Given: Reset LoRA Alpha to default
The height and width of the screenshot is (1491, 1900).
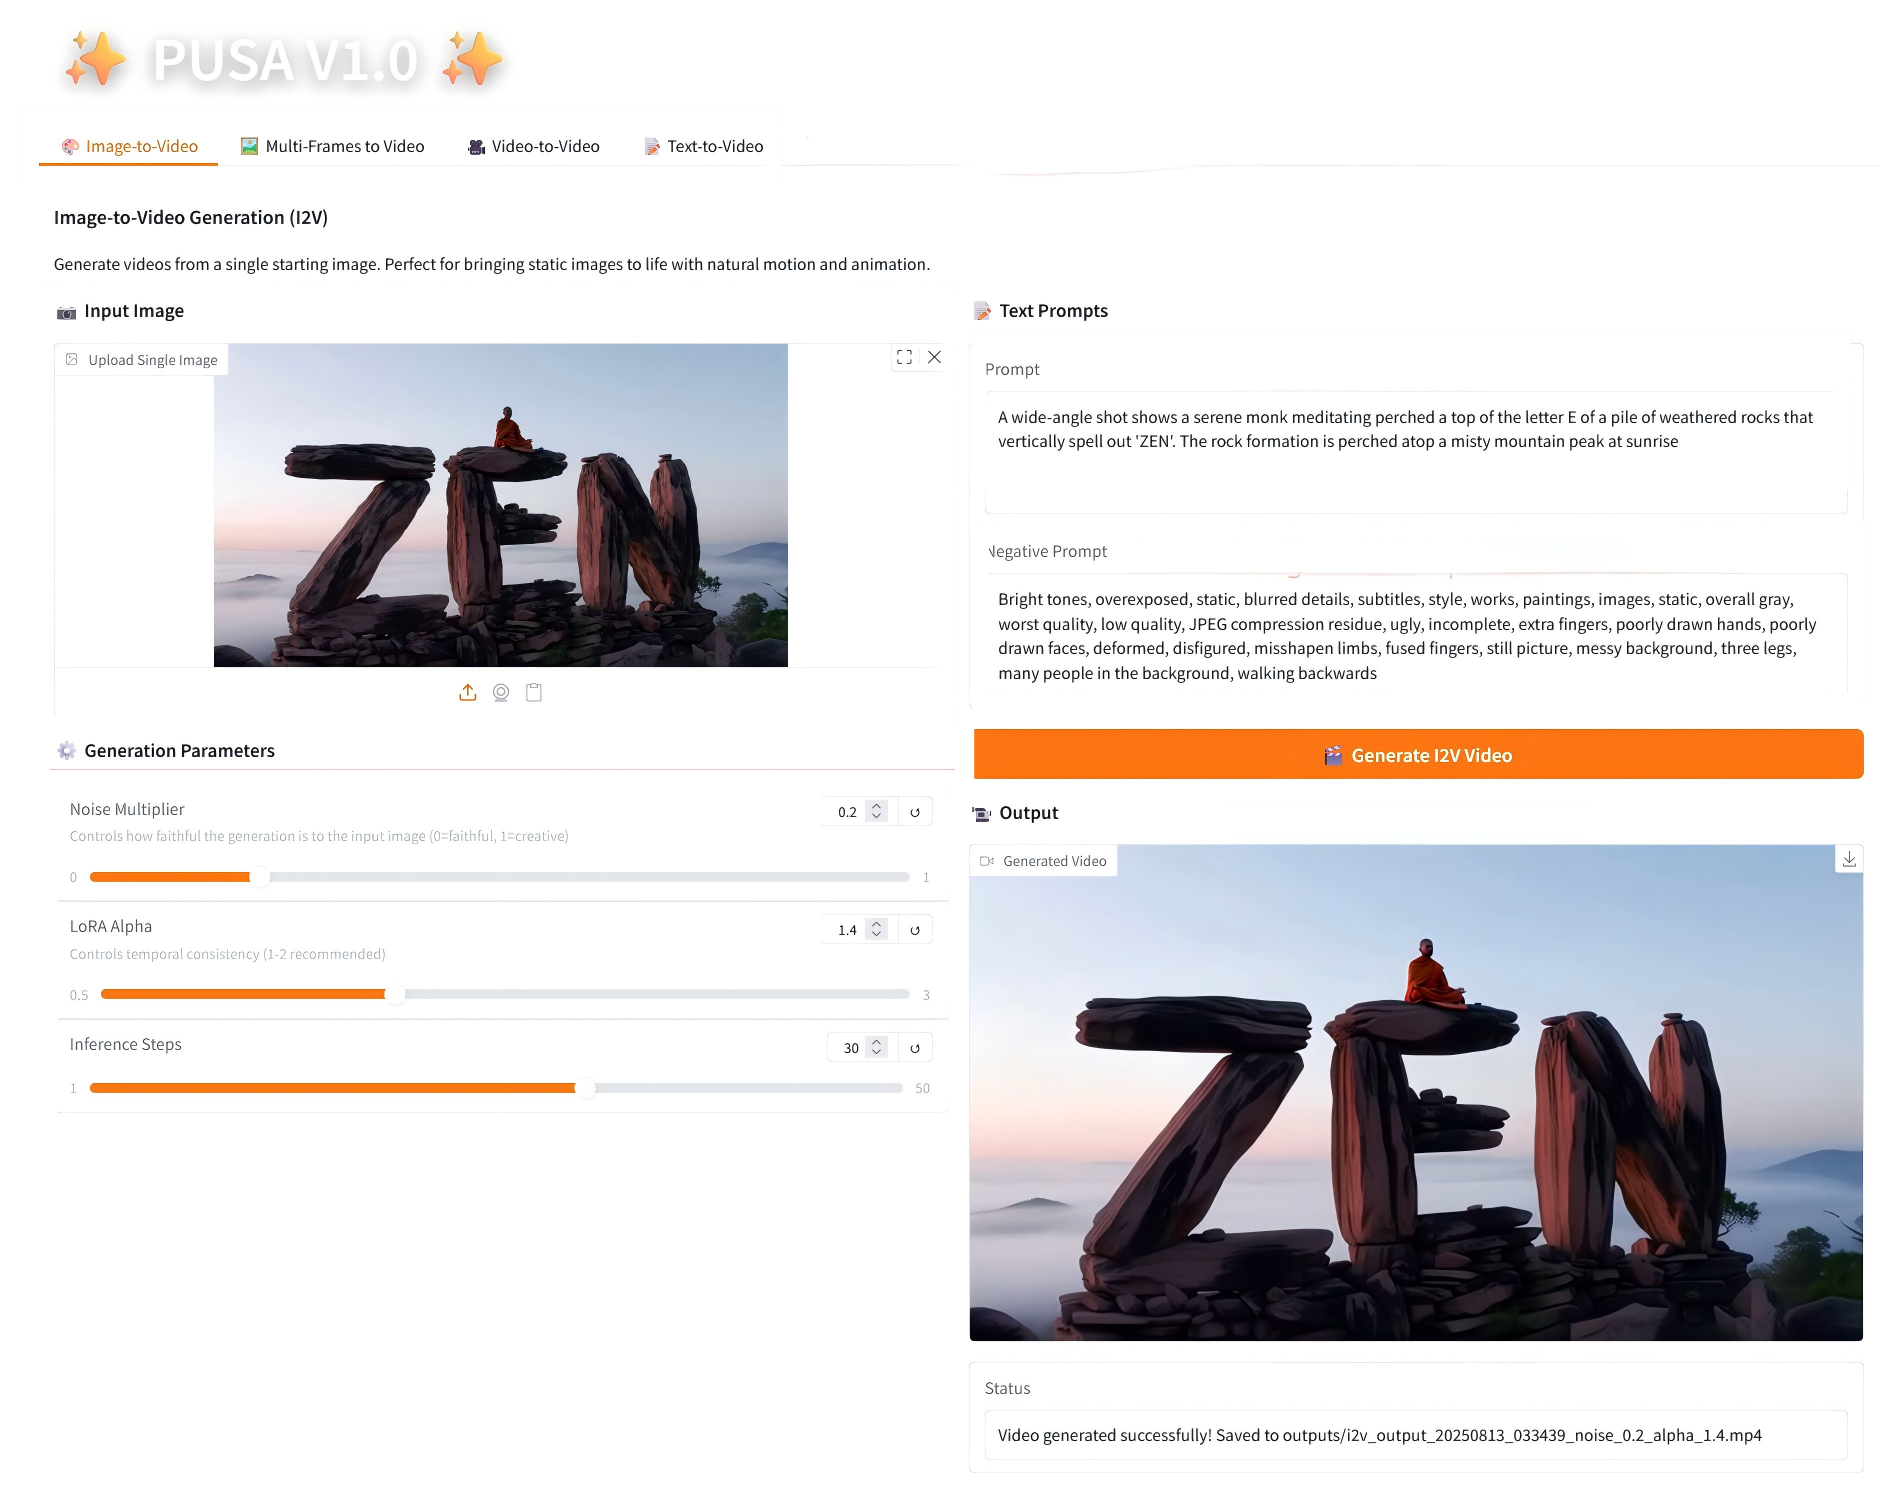Looking at the screenshot, I should (x=915, y=930).
